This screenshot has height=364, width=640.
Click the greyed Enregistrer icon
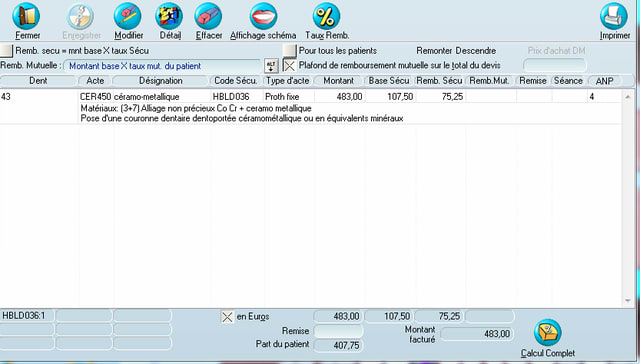click(x=81, y=16)
